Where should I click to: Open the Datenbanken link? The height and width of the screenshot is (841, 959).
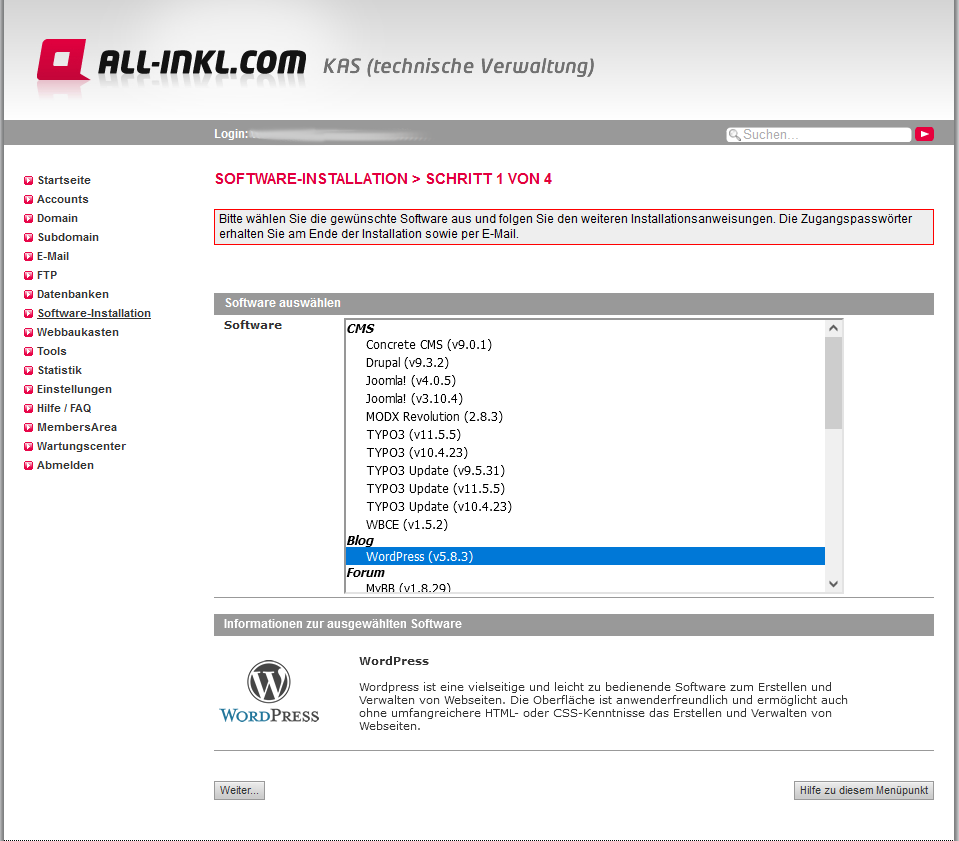click(73, 294)
